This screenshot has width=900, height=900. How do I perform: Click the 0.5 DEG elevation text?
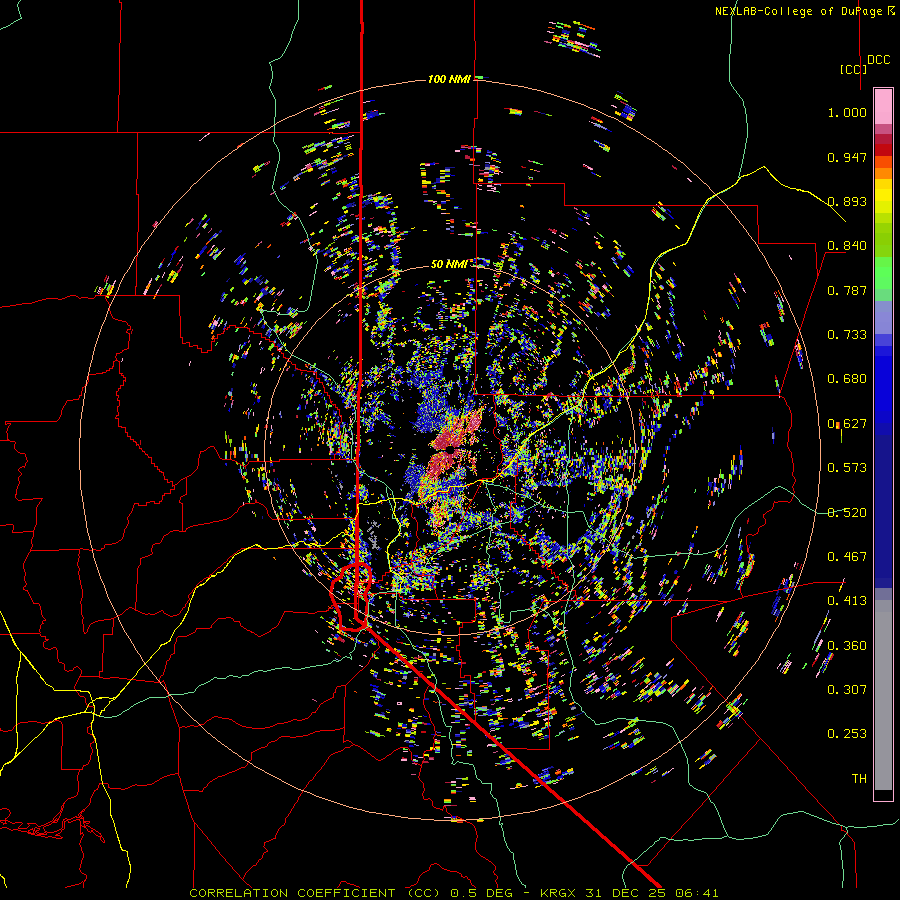(x=481, y=893)
